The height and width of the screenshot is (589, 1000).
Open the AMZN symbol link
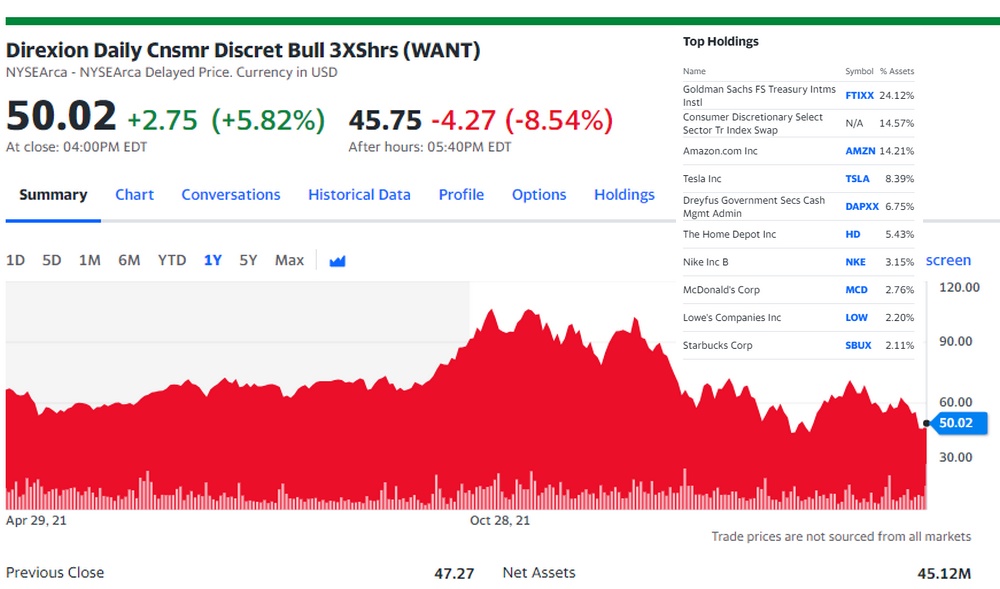860,151
